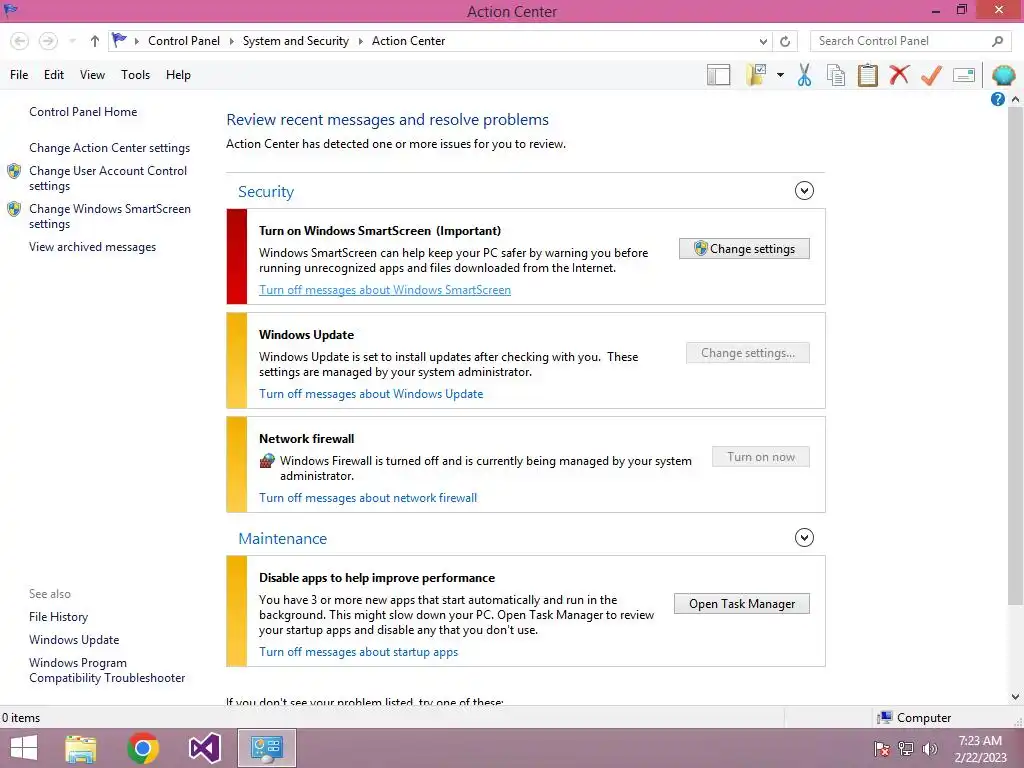Click System and Security breadcrumb

[296, 41]
